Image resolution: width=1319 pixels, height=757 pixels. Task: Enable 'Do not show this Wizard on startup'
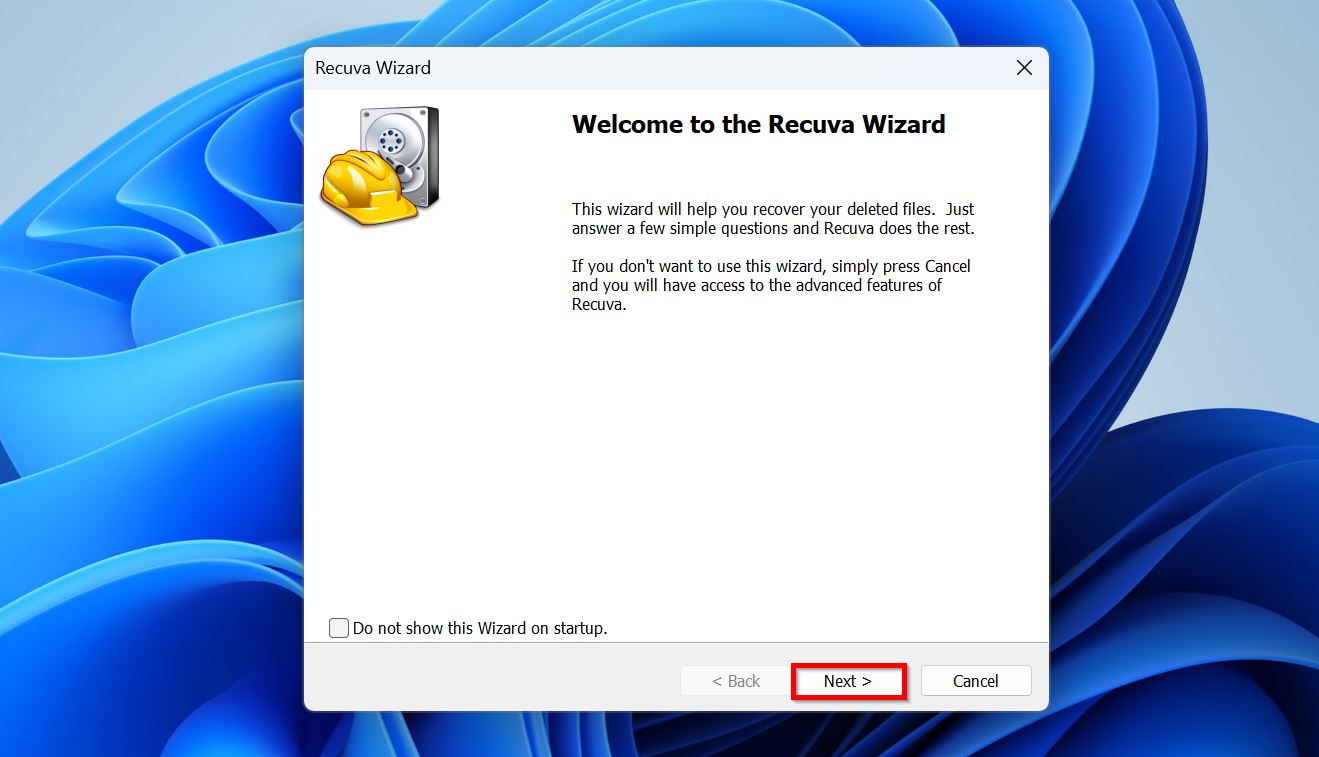point(338,627)
